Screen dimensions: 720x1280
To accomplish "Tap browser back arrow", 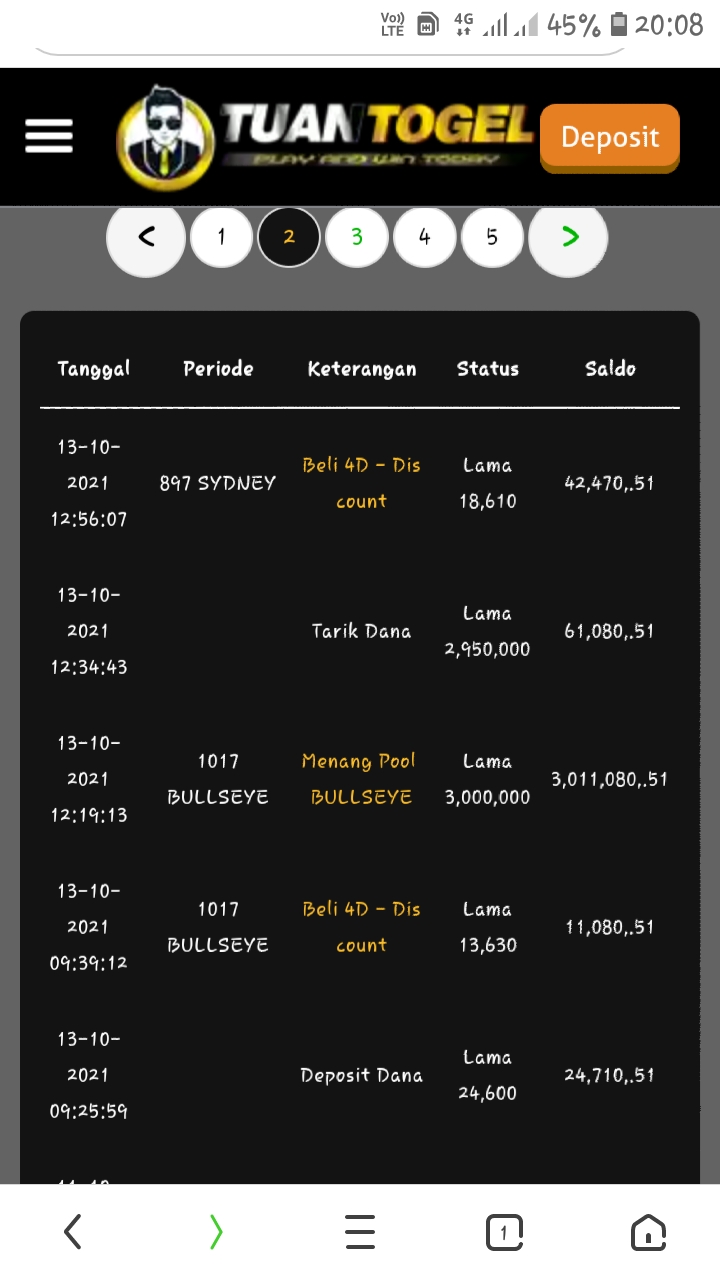I will point(73,1232).
